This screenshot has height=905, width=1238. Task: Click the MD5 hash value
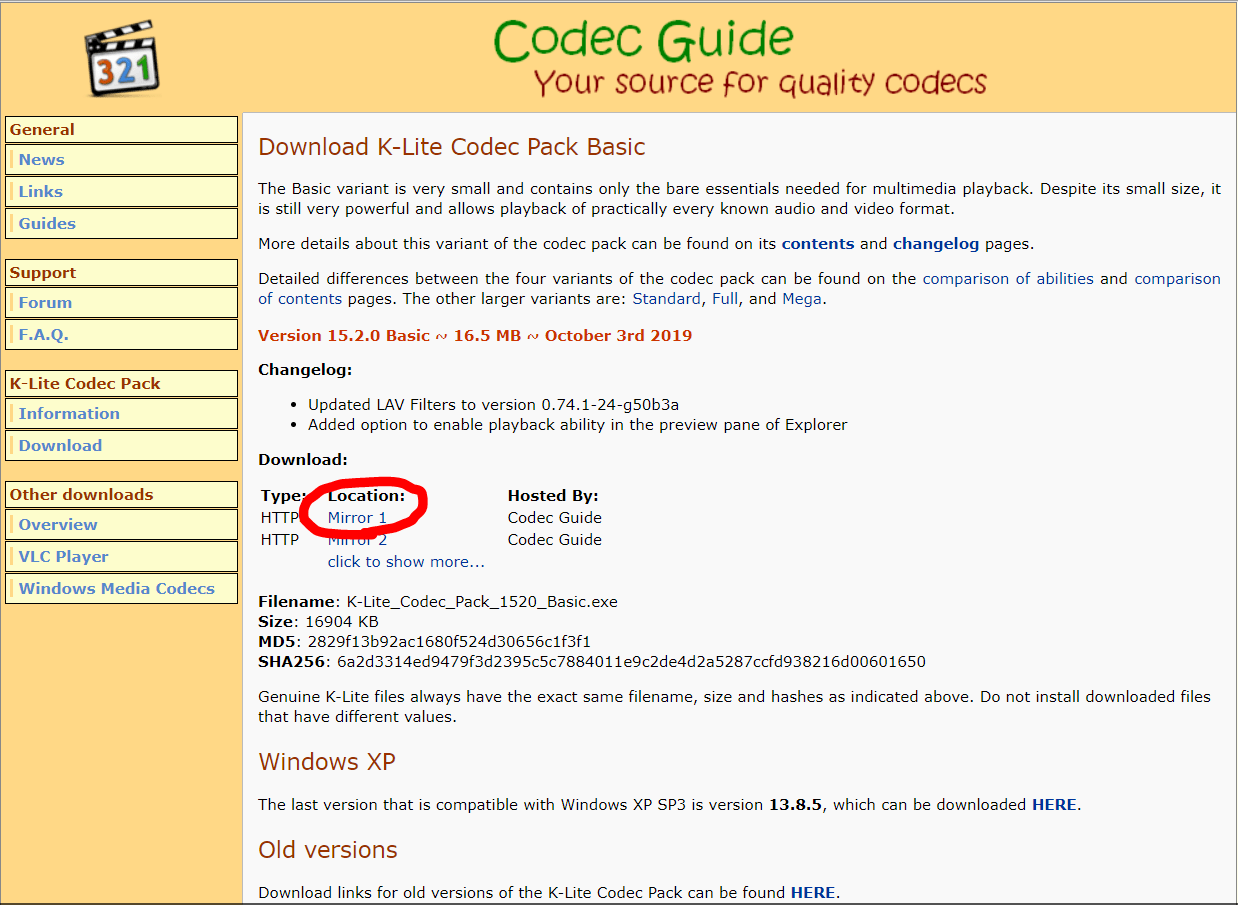(448, 642)
